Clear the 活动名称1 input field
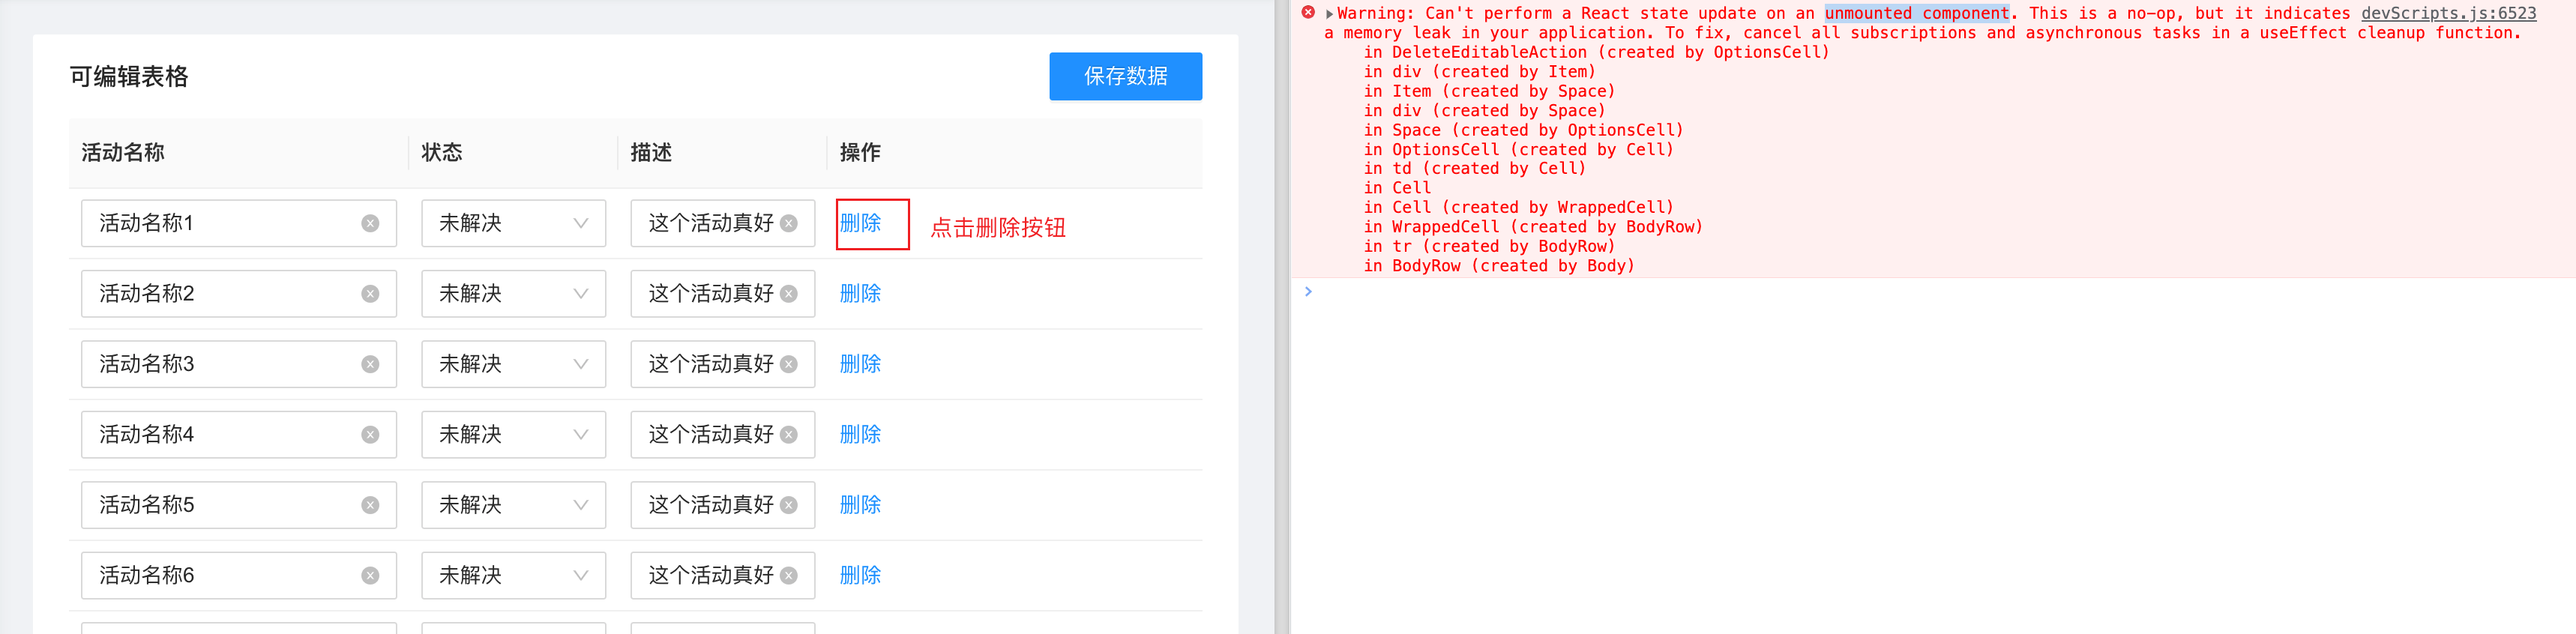The height and width of the screenshot is (634, 2576). tap(370, 223)
